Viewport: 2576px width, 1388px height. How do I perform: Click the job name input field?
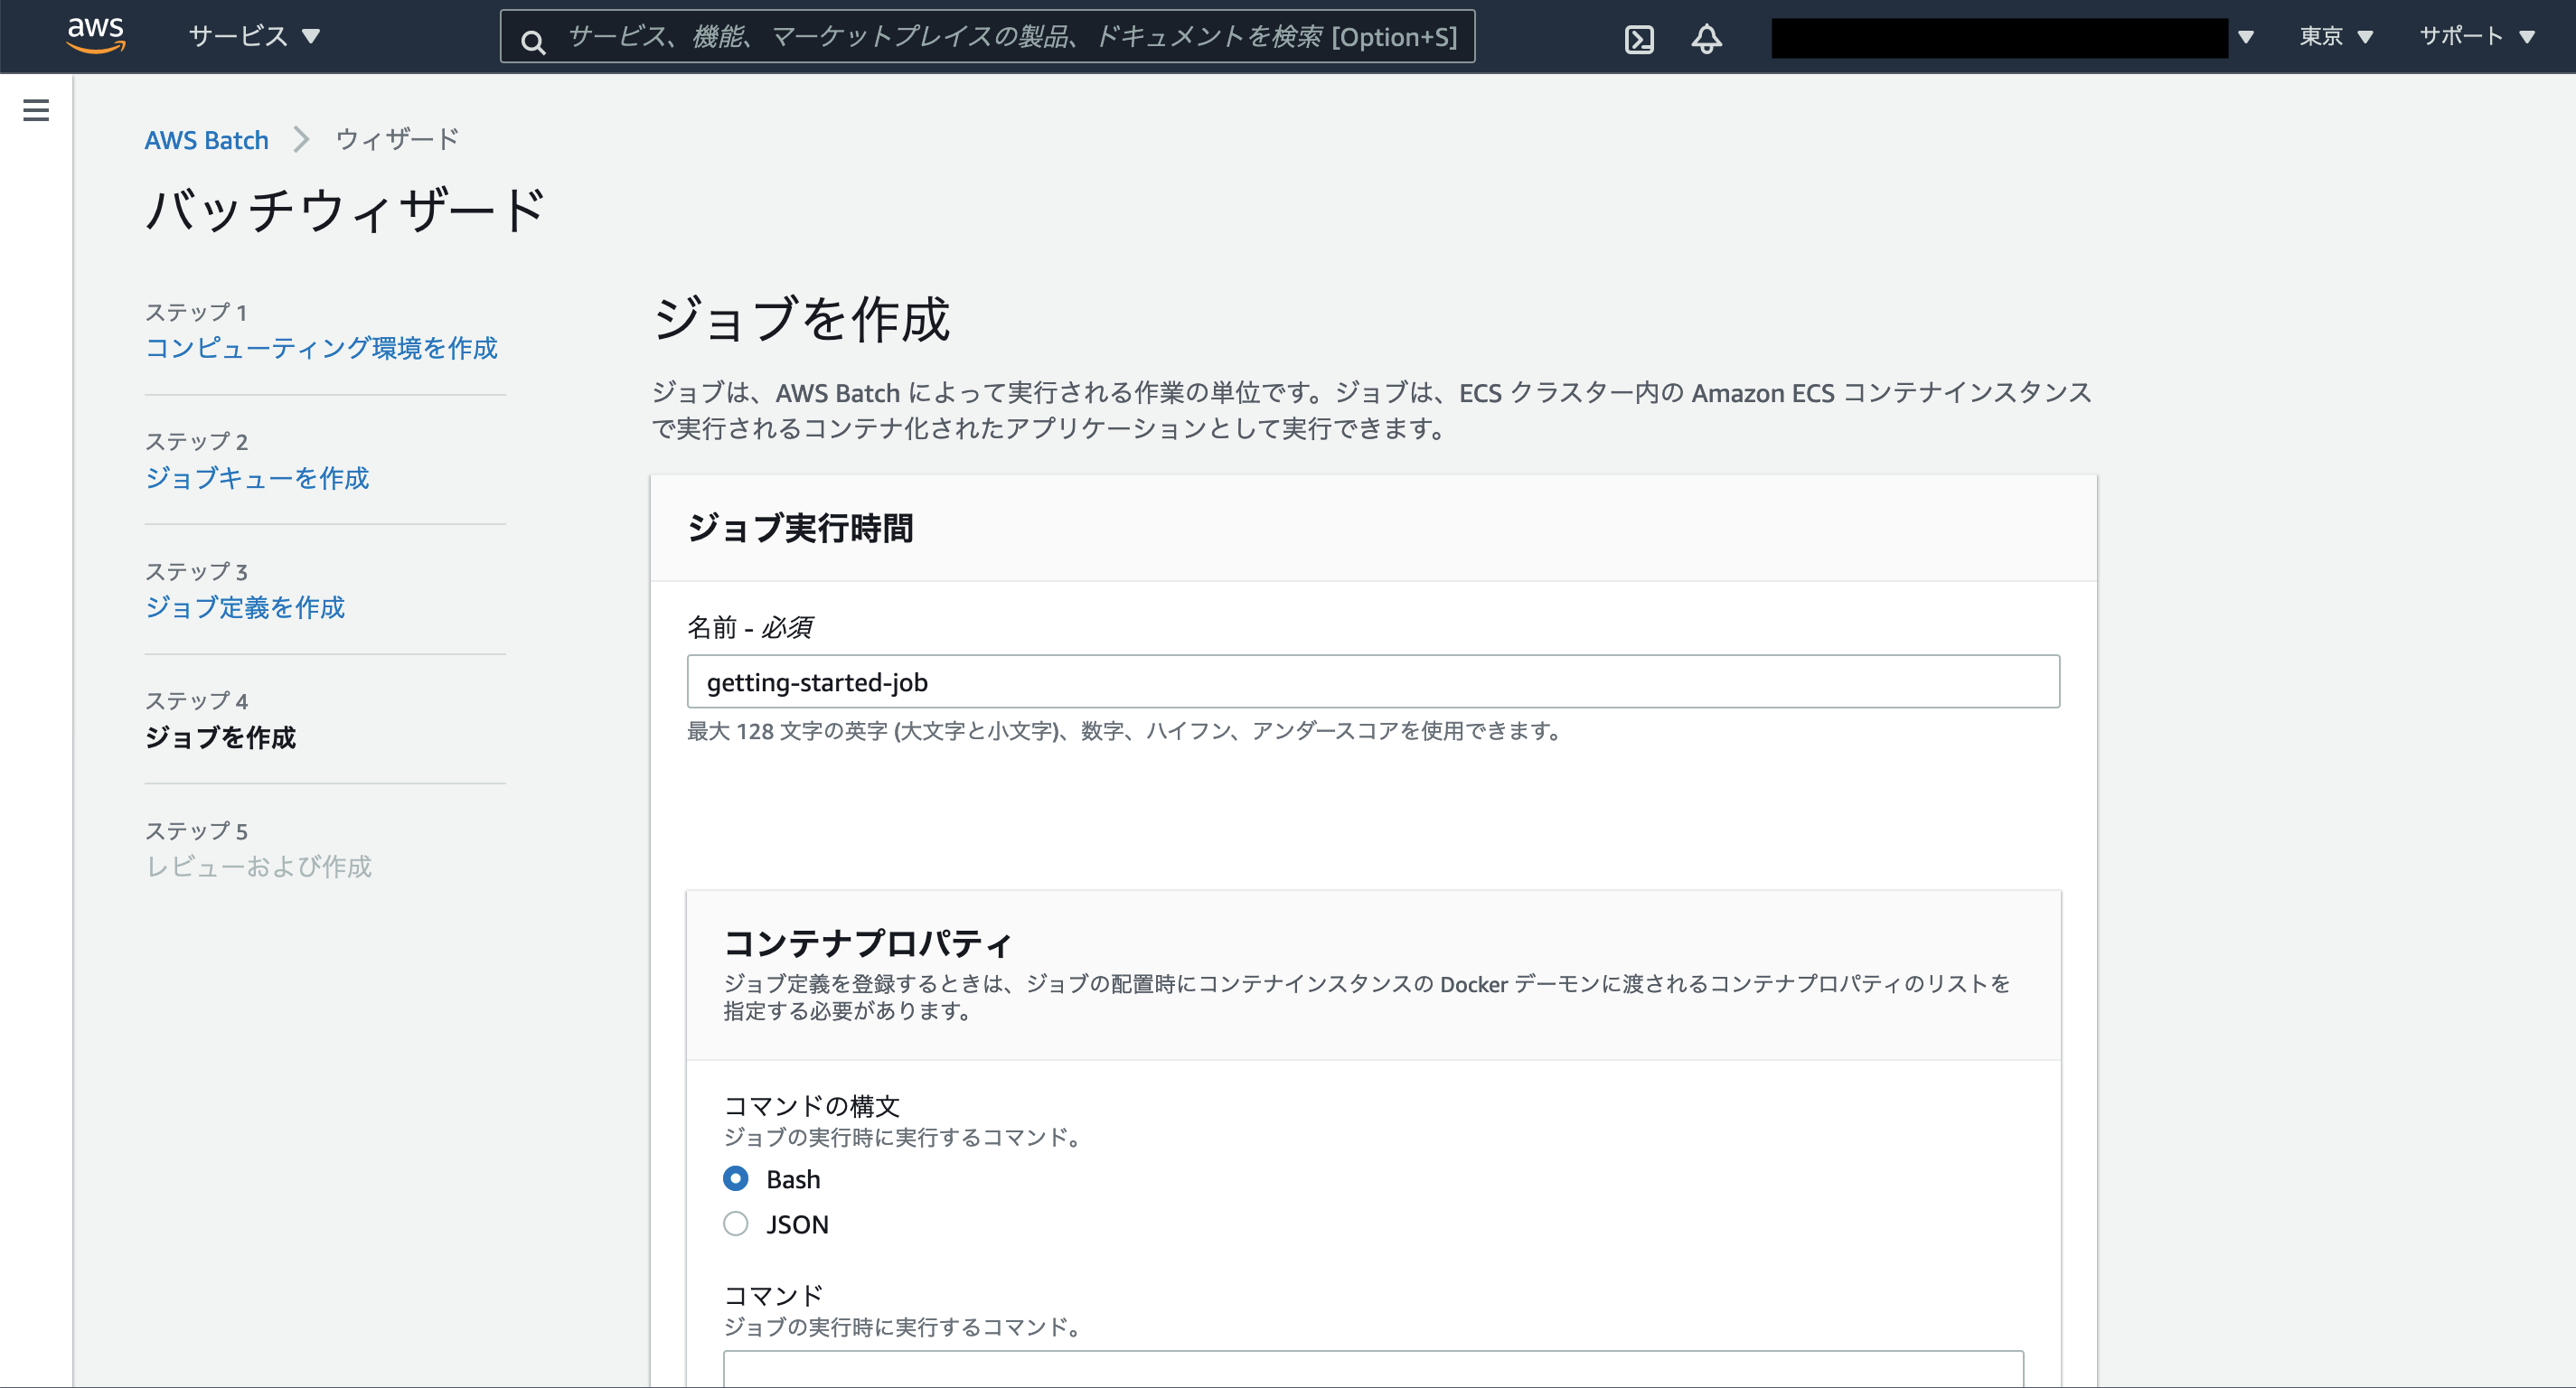coord(1373,682)
